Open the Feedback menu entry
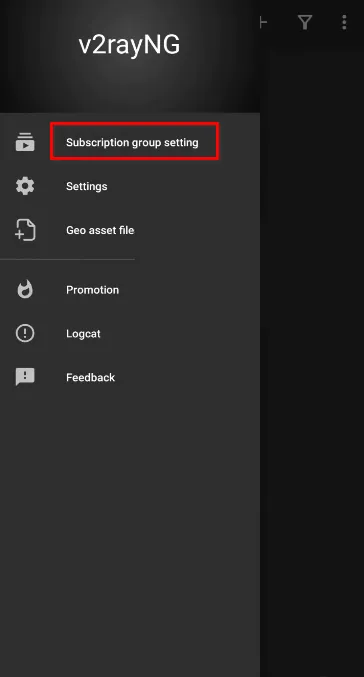The image size is (364, 677). coord(130,377)
